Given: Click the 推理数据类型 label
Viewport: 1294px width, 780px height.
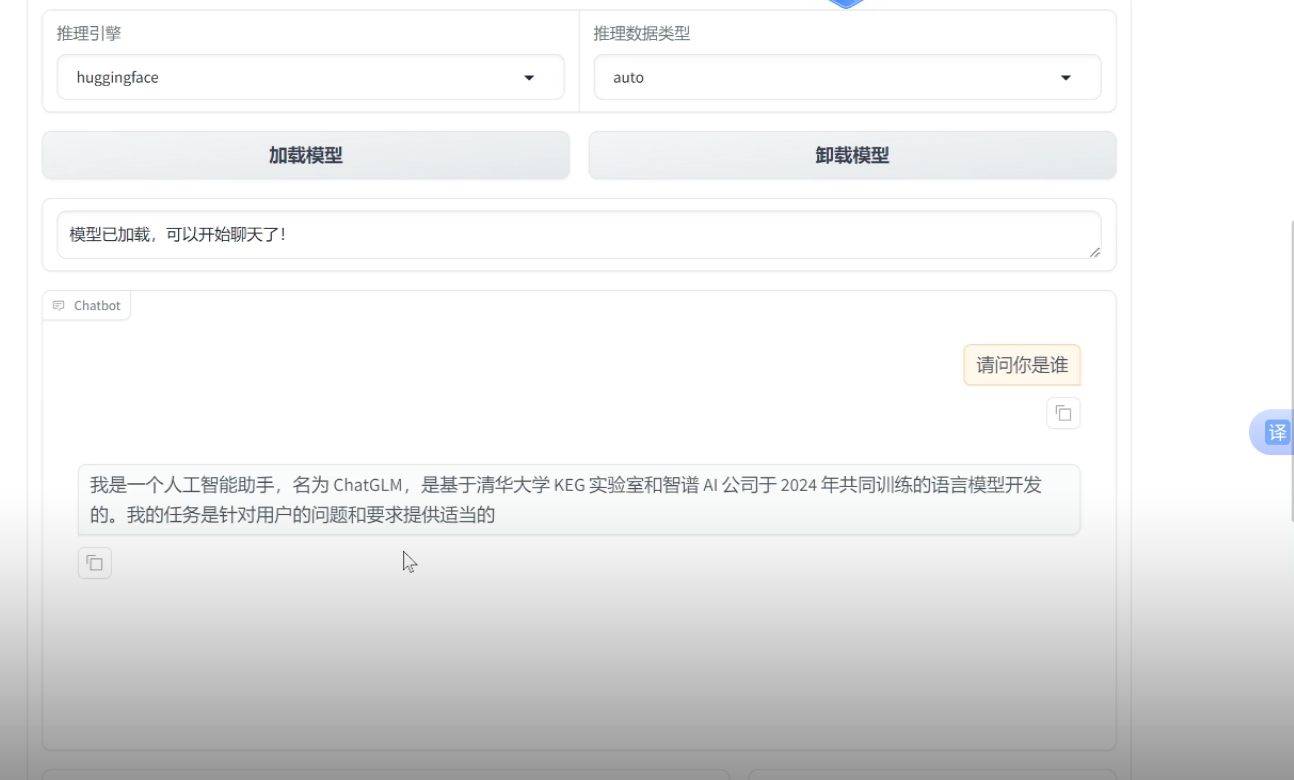Looking at the screenshot, I should (x=642, y=34).
